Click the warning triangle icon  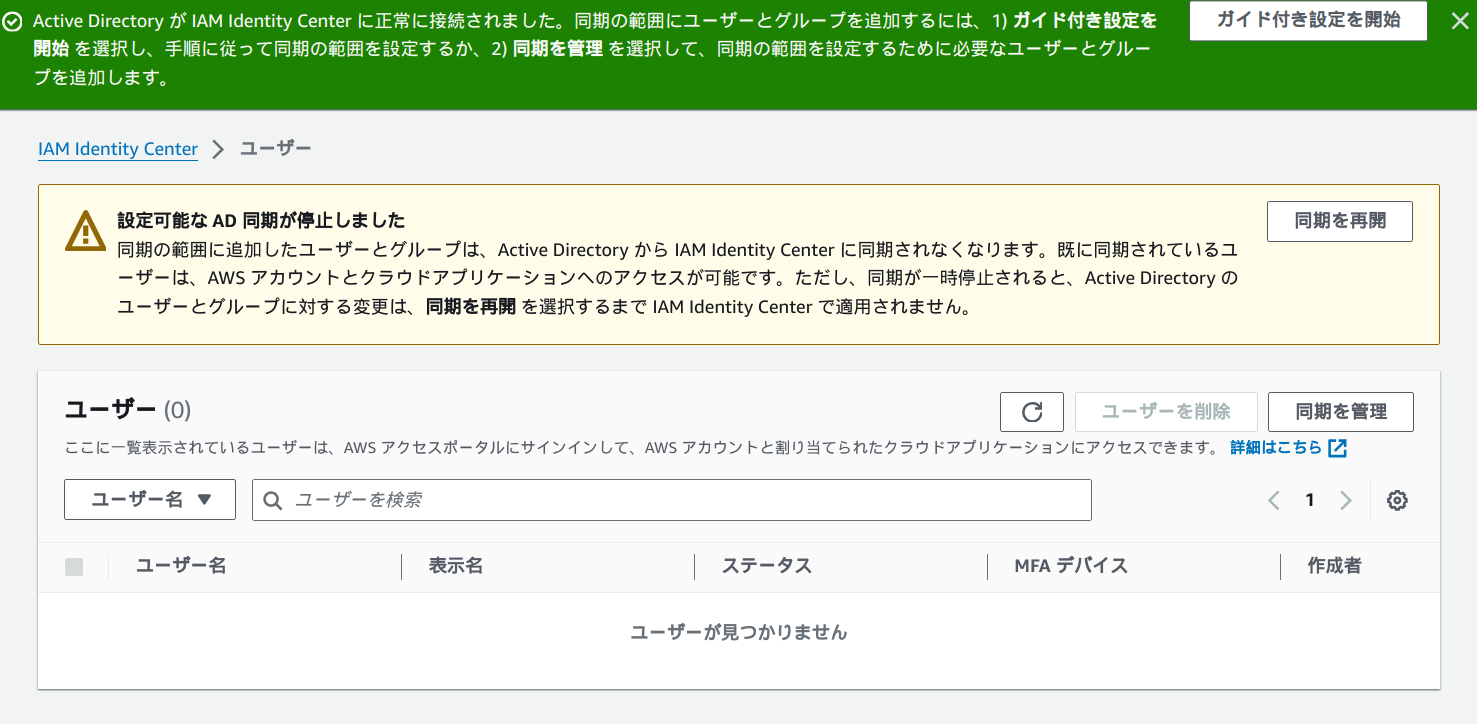[85, 230]
